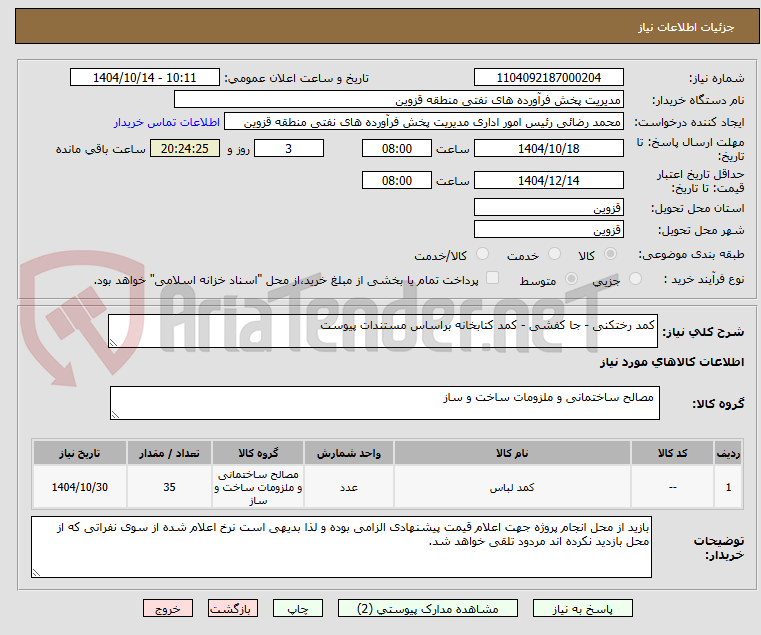
Task: Select the متوسط purchase type radio
Action: pos(571,279)
